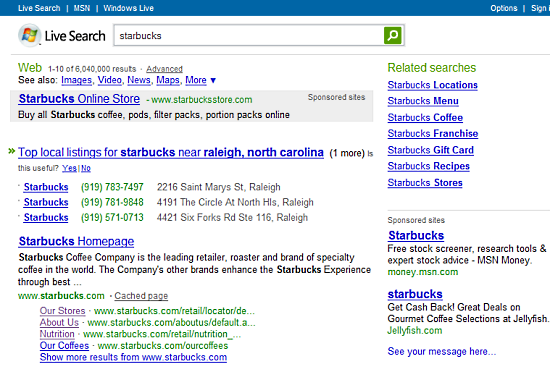
Task: Switch to Video results
Action: pos(109,80)
